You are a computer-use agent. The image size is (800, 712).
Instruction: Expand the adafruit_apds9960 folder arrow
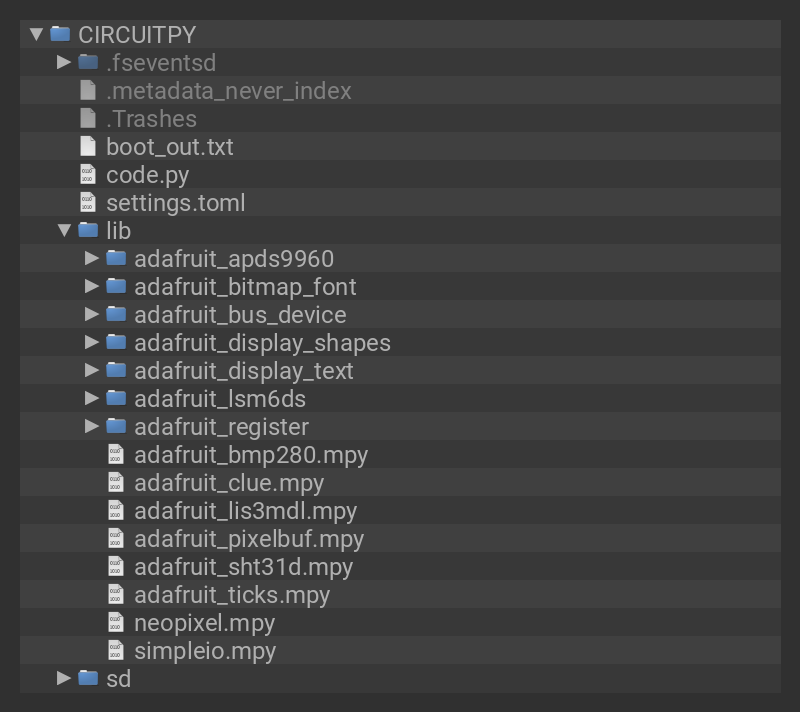[92, 258]
